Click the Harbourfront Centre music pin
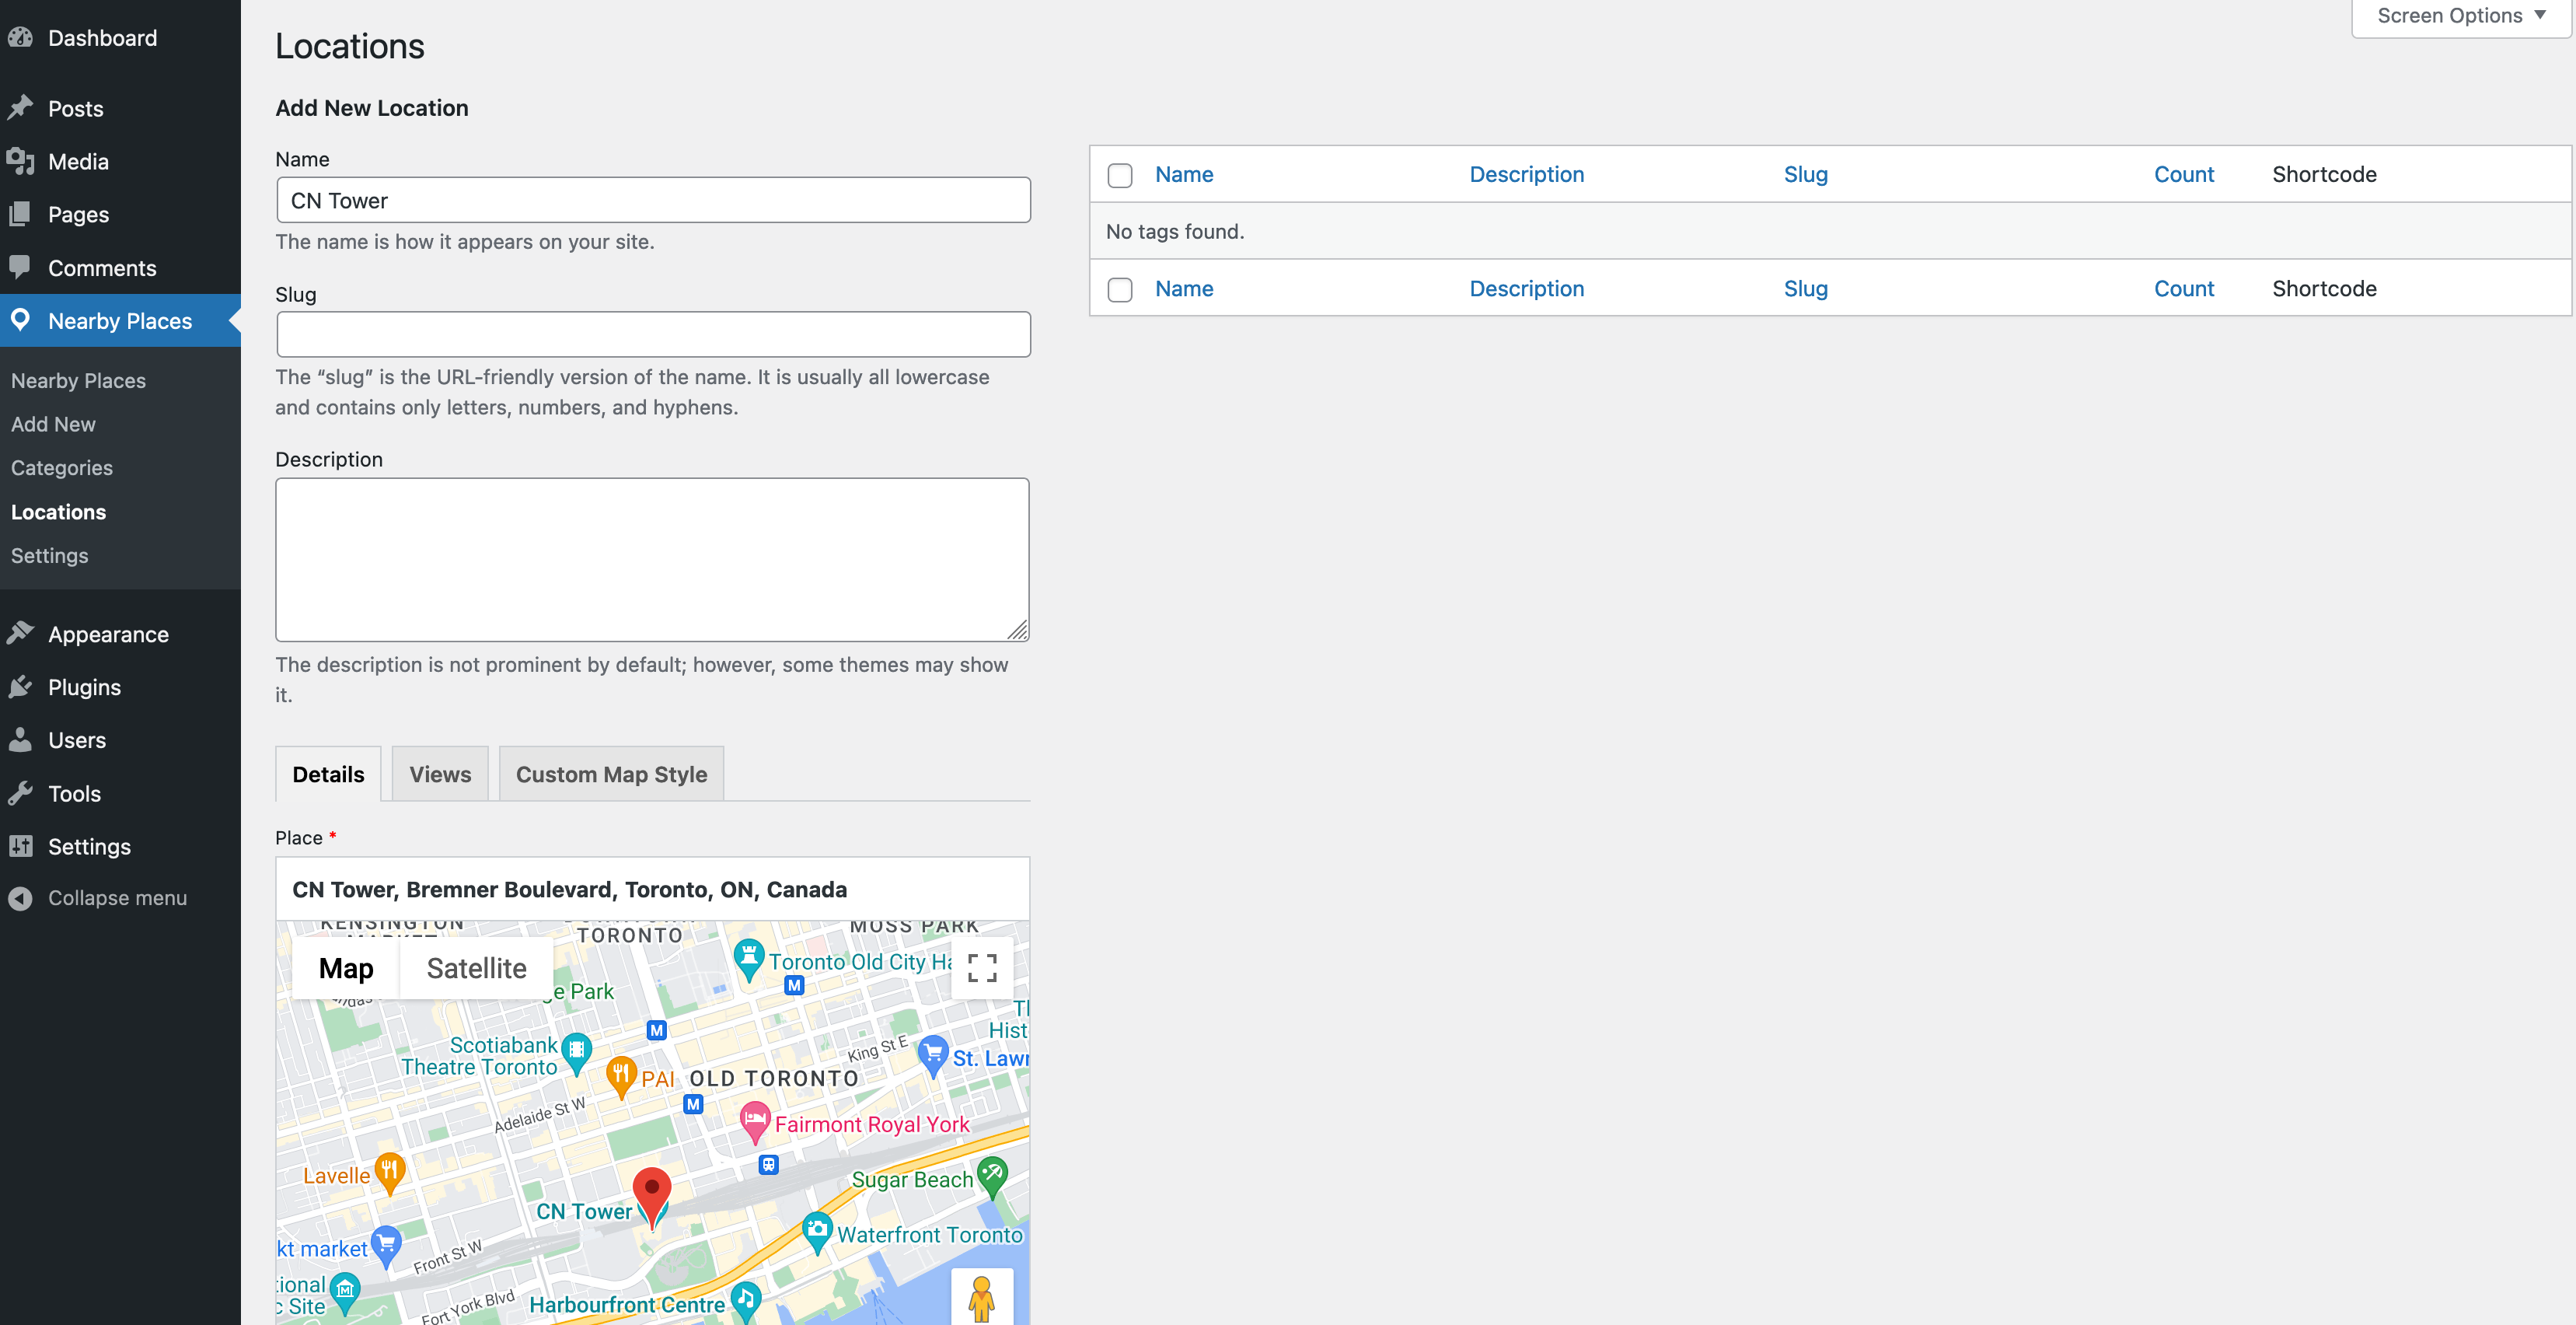The image size is (2576, 1325). tap(746, 1303)
